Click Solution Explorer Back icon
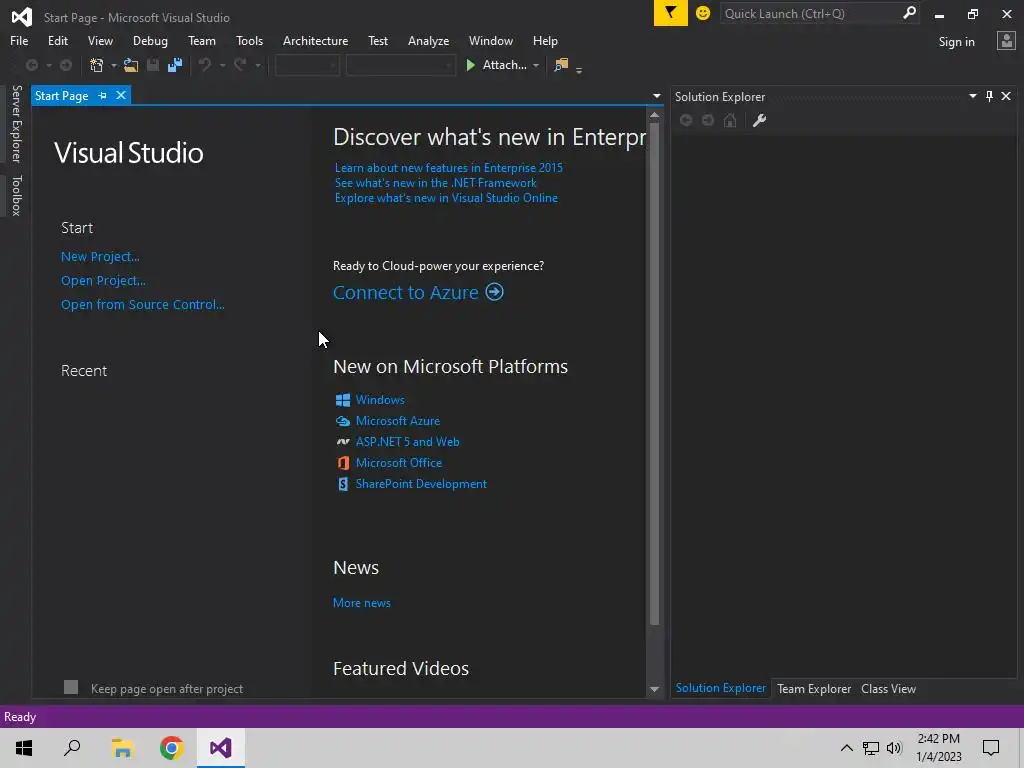Image resolution: width=1024 pixels, height=768 pixels. [x=686, y=120]
